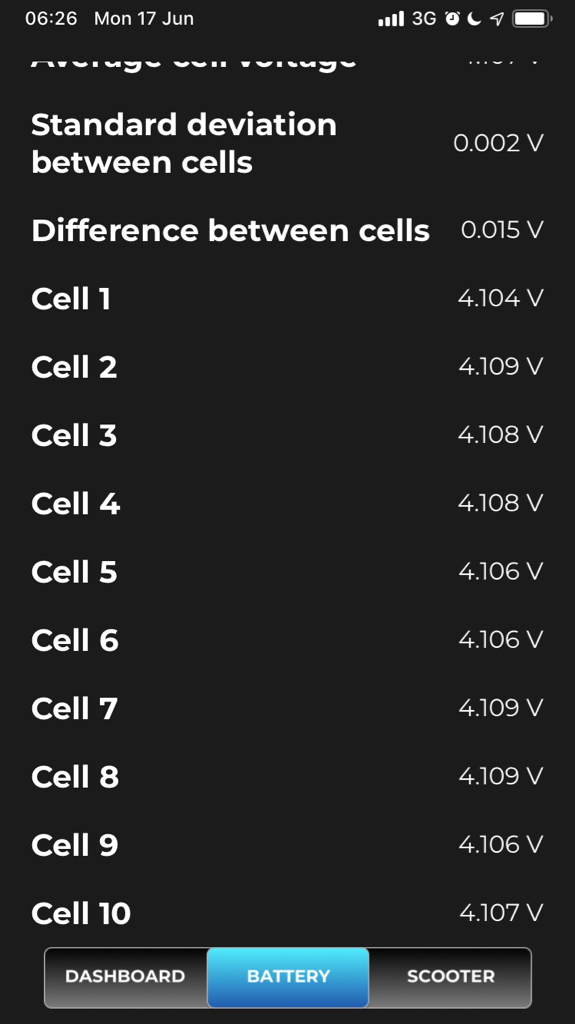The image size is (575, 1024).
Task: Tap the Cell 5 voltage value 4.106 V
Action: coord(501,571)
